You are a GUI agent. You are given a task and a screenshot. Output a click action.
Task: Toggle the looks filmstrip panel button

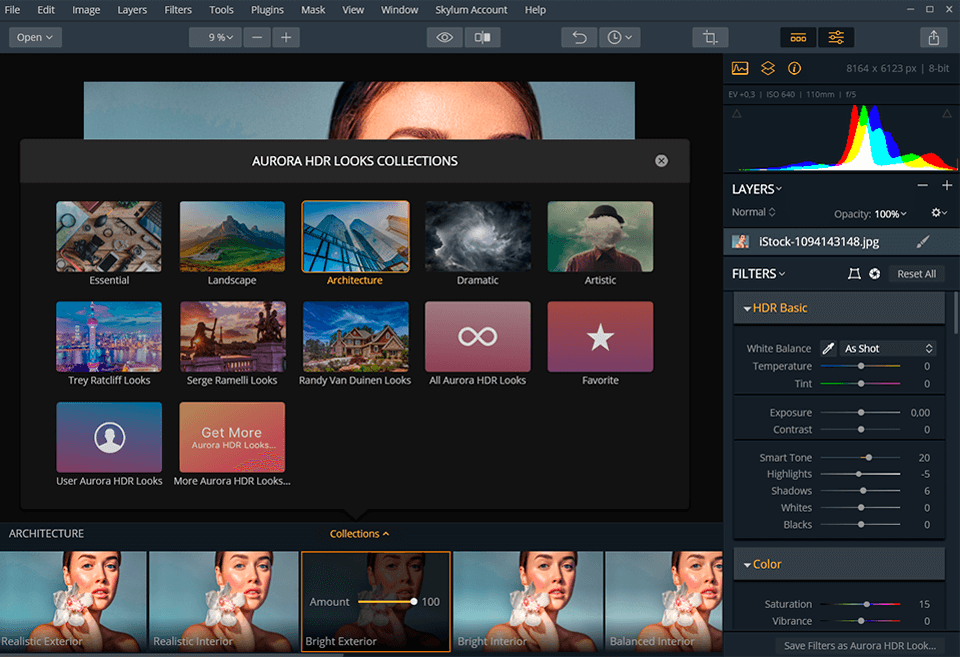[797, 37]
